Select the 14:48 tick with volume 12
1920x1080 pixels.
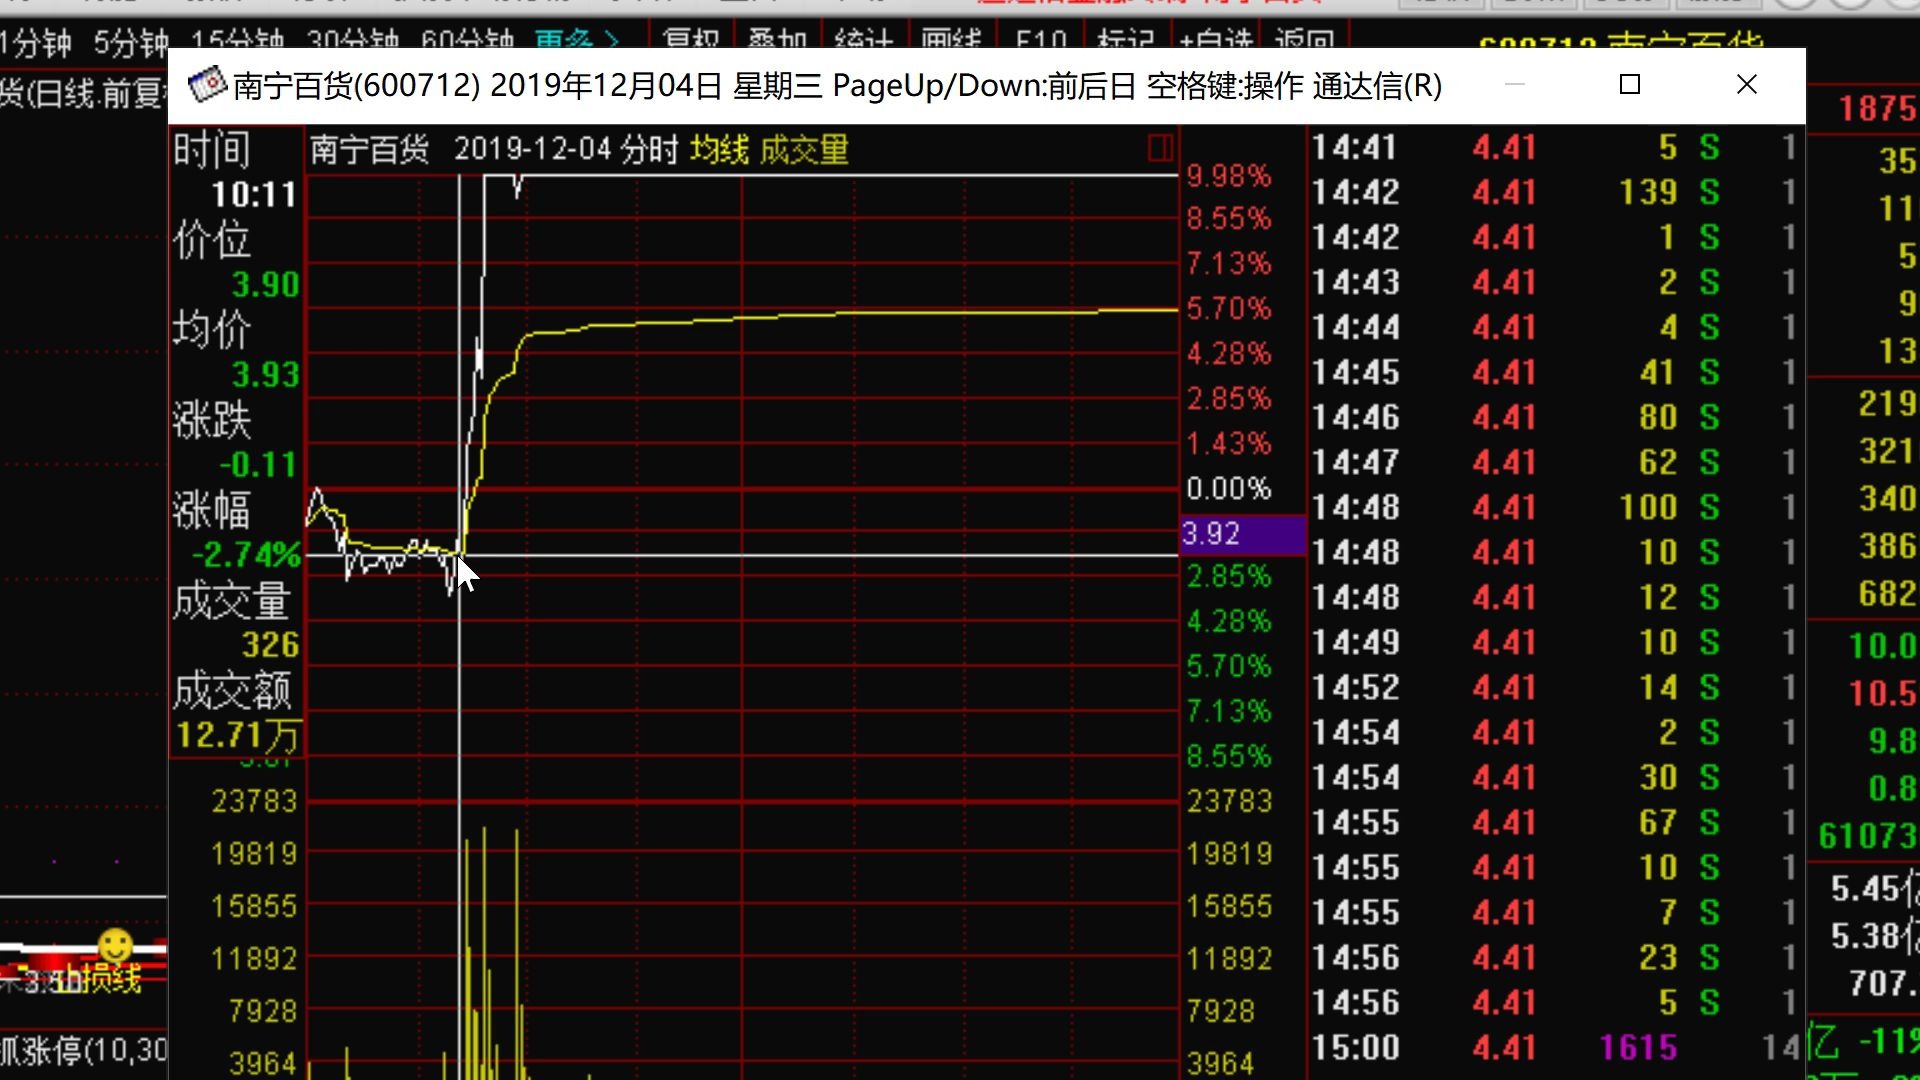[1556, 598]
